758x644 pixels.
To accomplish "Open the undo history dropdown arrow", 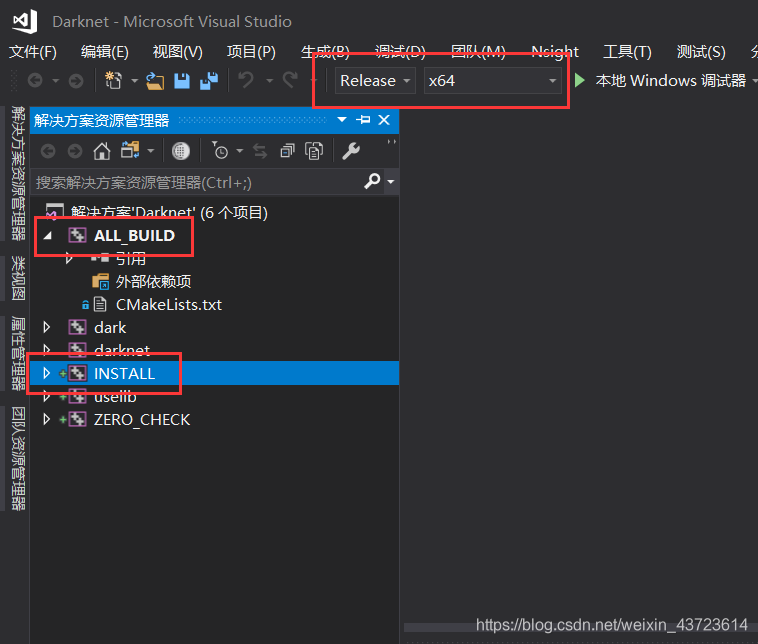I will (269, 81).
